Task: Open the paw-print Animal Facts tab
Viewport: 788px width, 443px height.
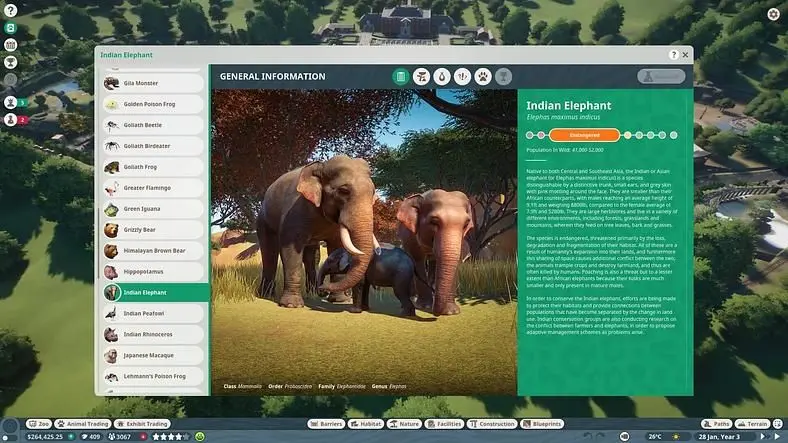Action: [x=483, y=76]
